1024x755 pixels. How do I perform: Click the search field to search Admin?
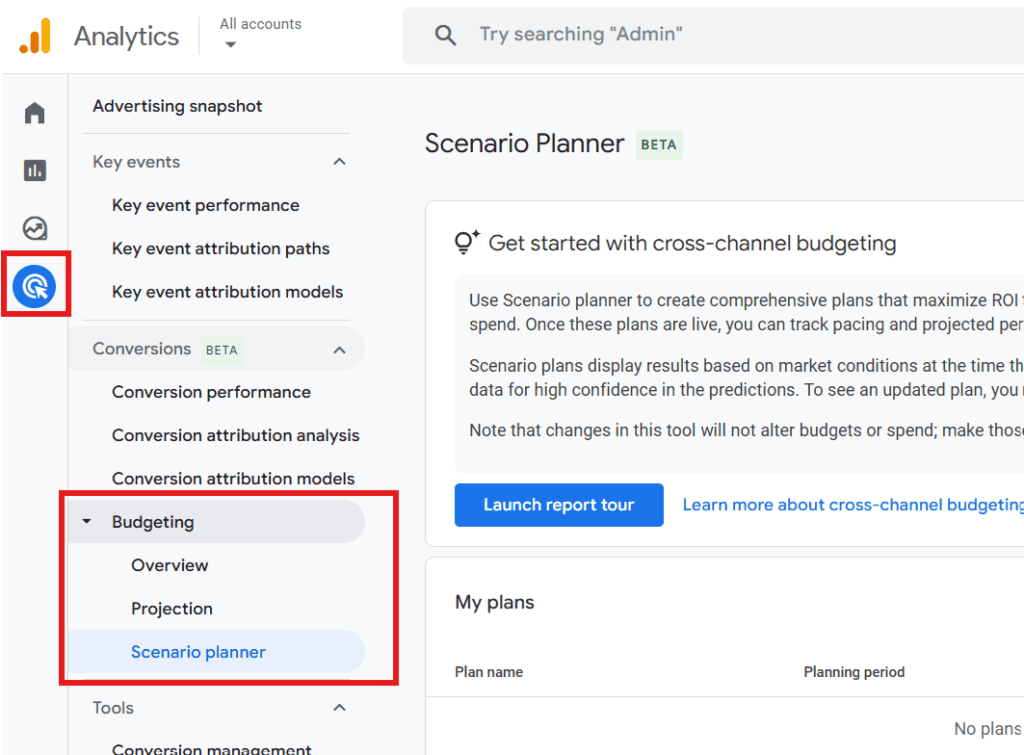pyautogui.click(x=700, y=35)
